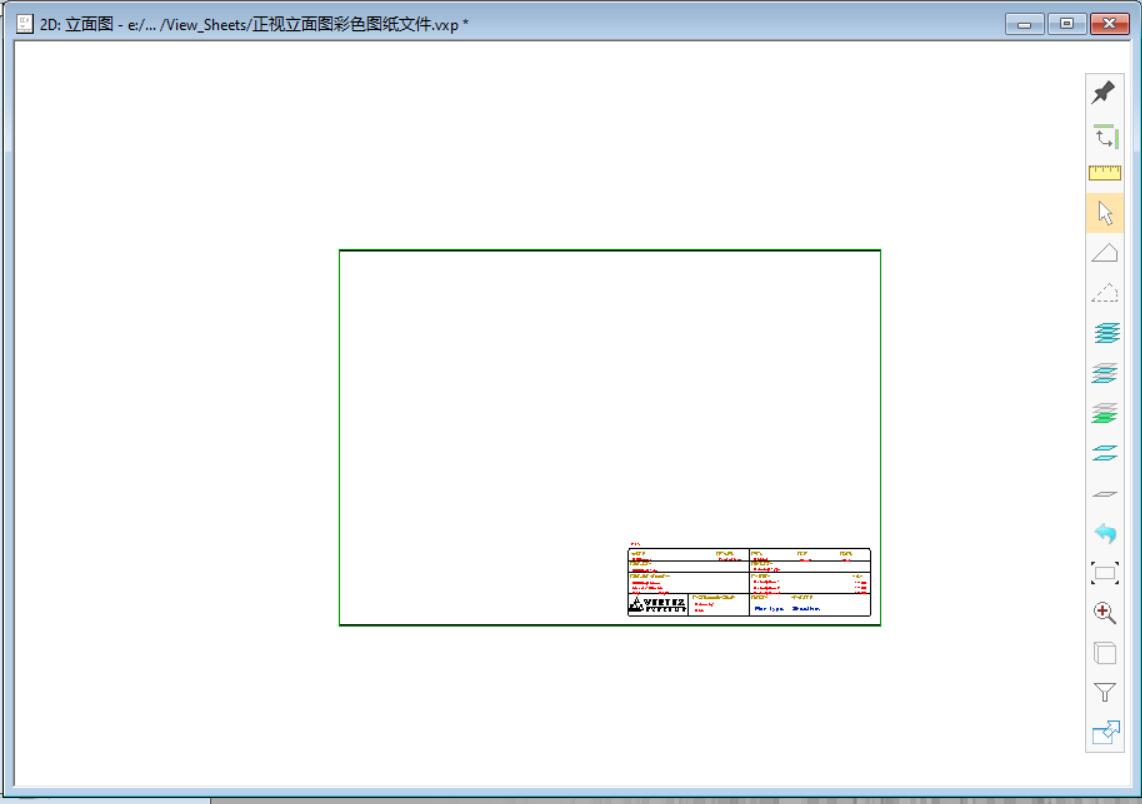
Task: Click the overlapping gray squares icon
Action: click(1104, 653)
